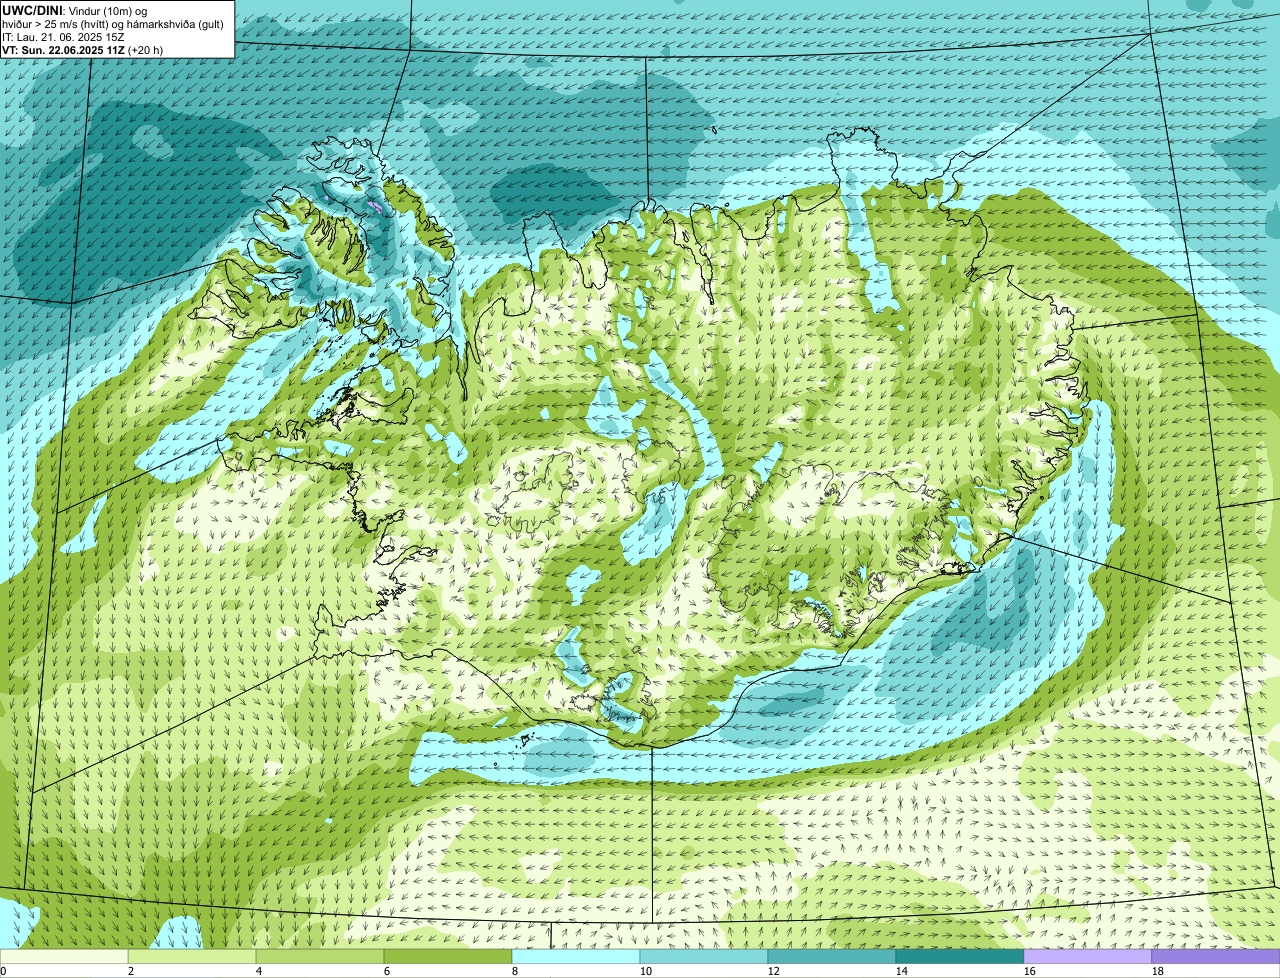Click the 6–8 m/s olive green scale segment

click(448, 956)
